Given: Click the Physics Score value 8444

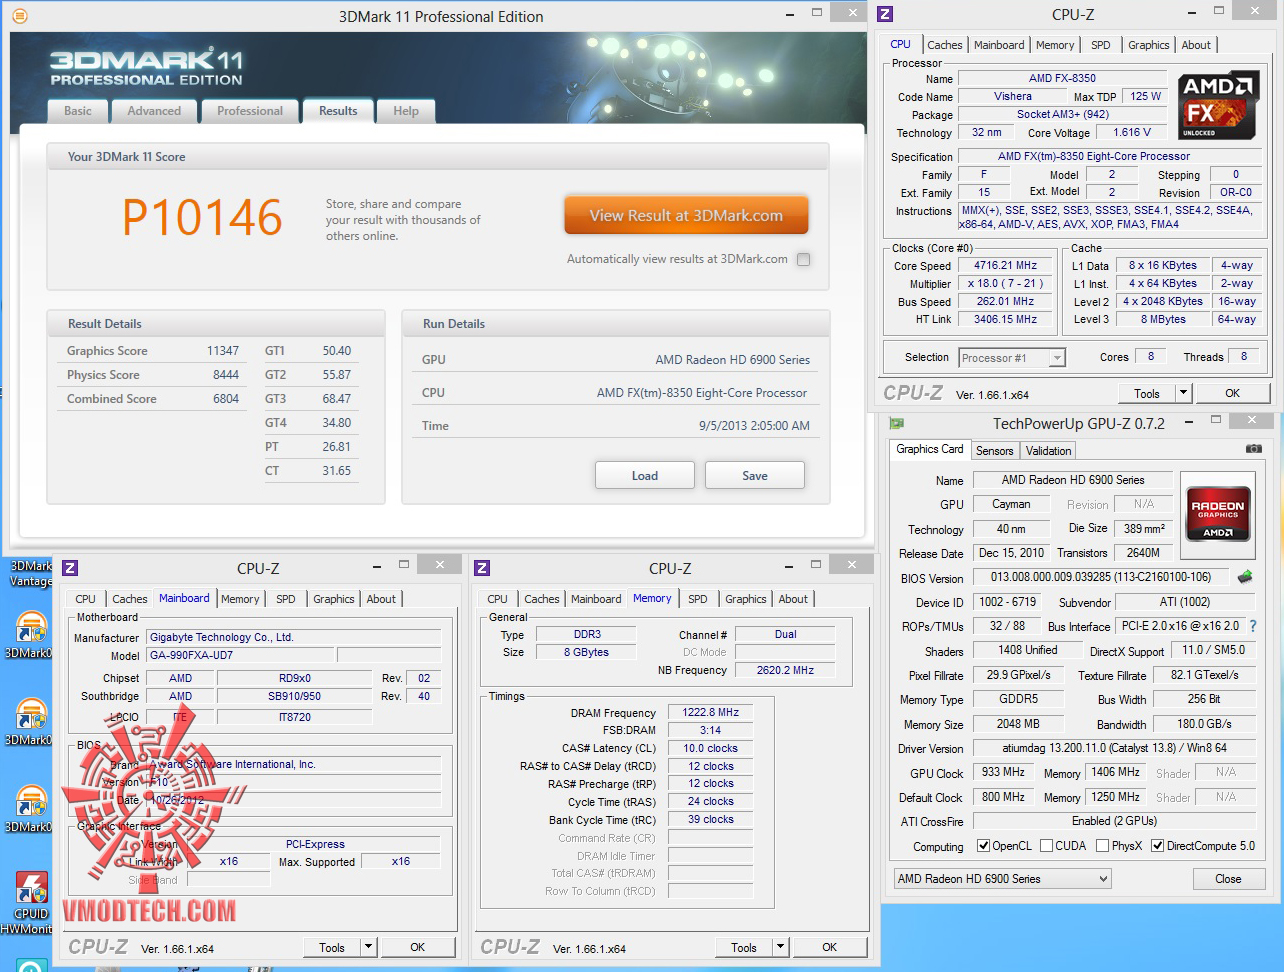Looking at the screenshot, I should tap(226, 375).
